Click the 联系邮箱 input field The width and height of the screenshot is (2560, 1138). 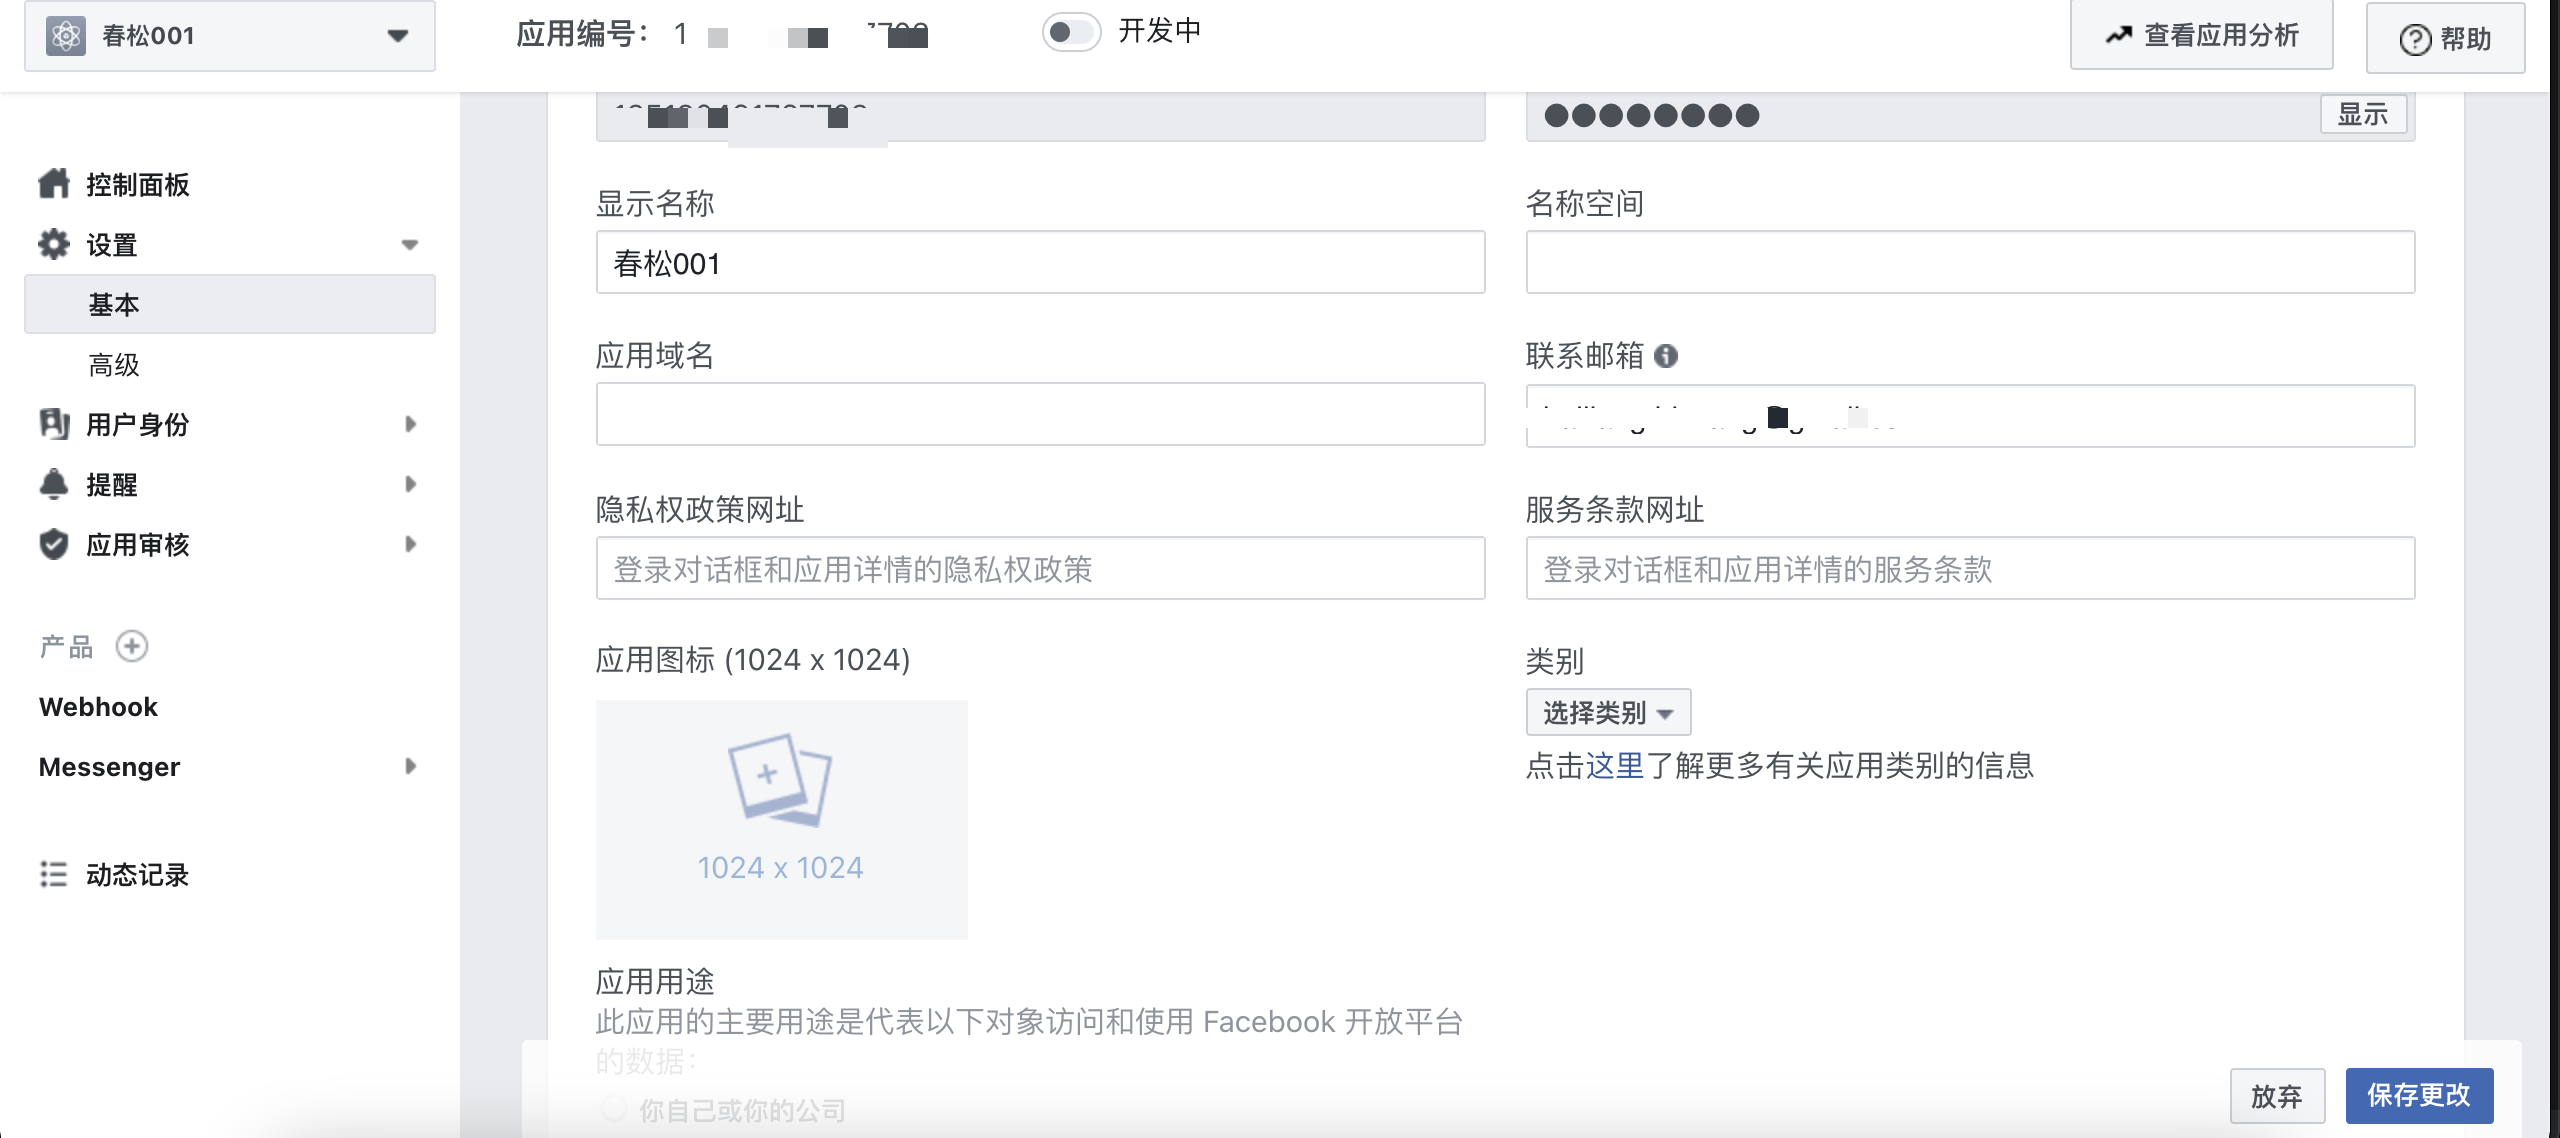(1970, 415)
